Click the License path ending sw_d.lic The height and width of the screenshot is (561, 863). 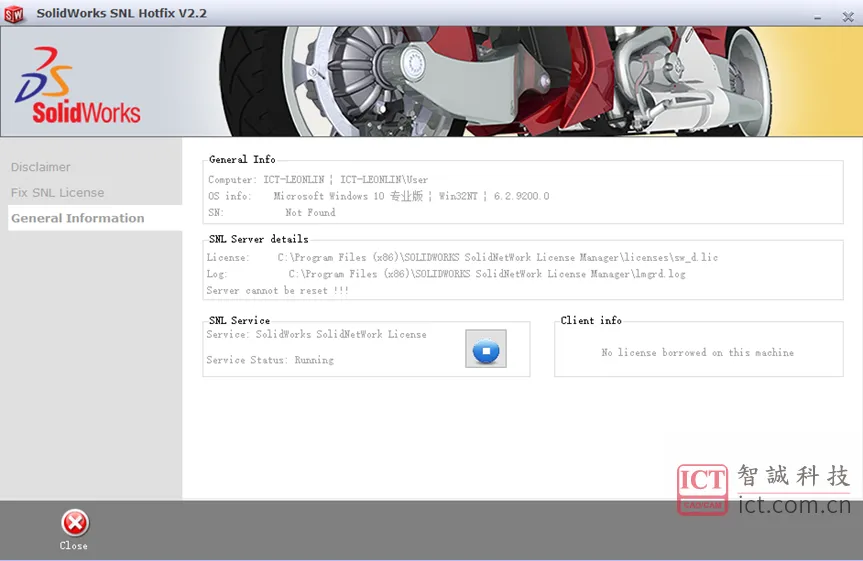[462, 258]
